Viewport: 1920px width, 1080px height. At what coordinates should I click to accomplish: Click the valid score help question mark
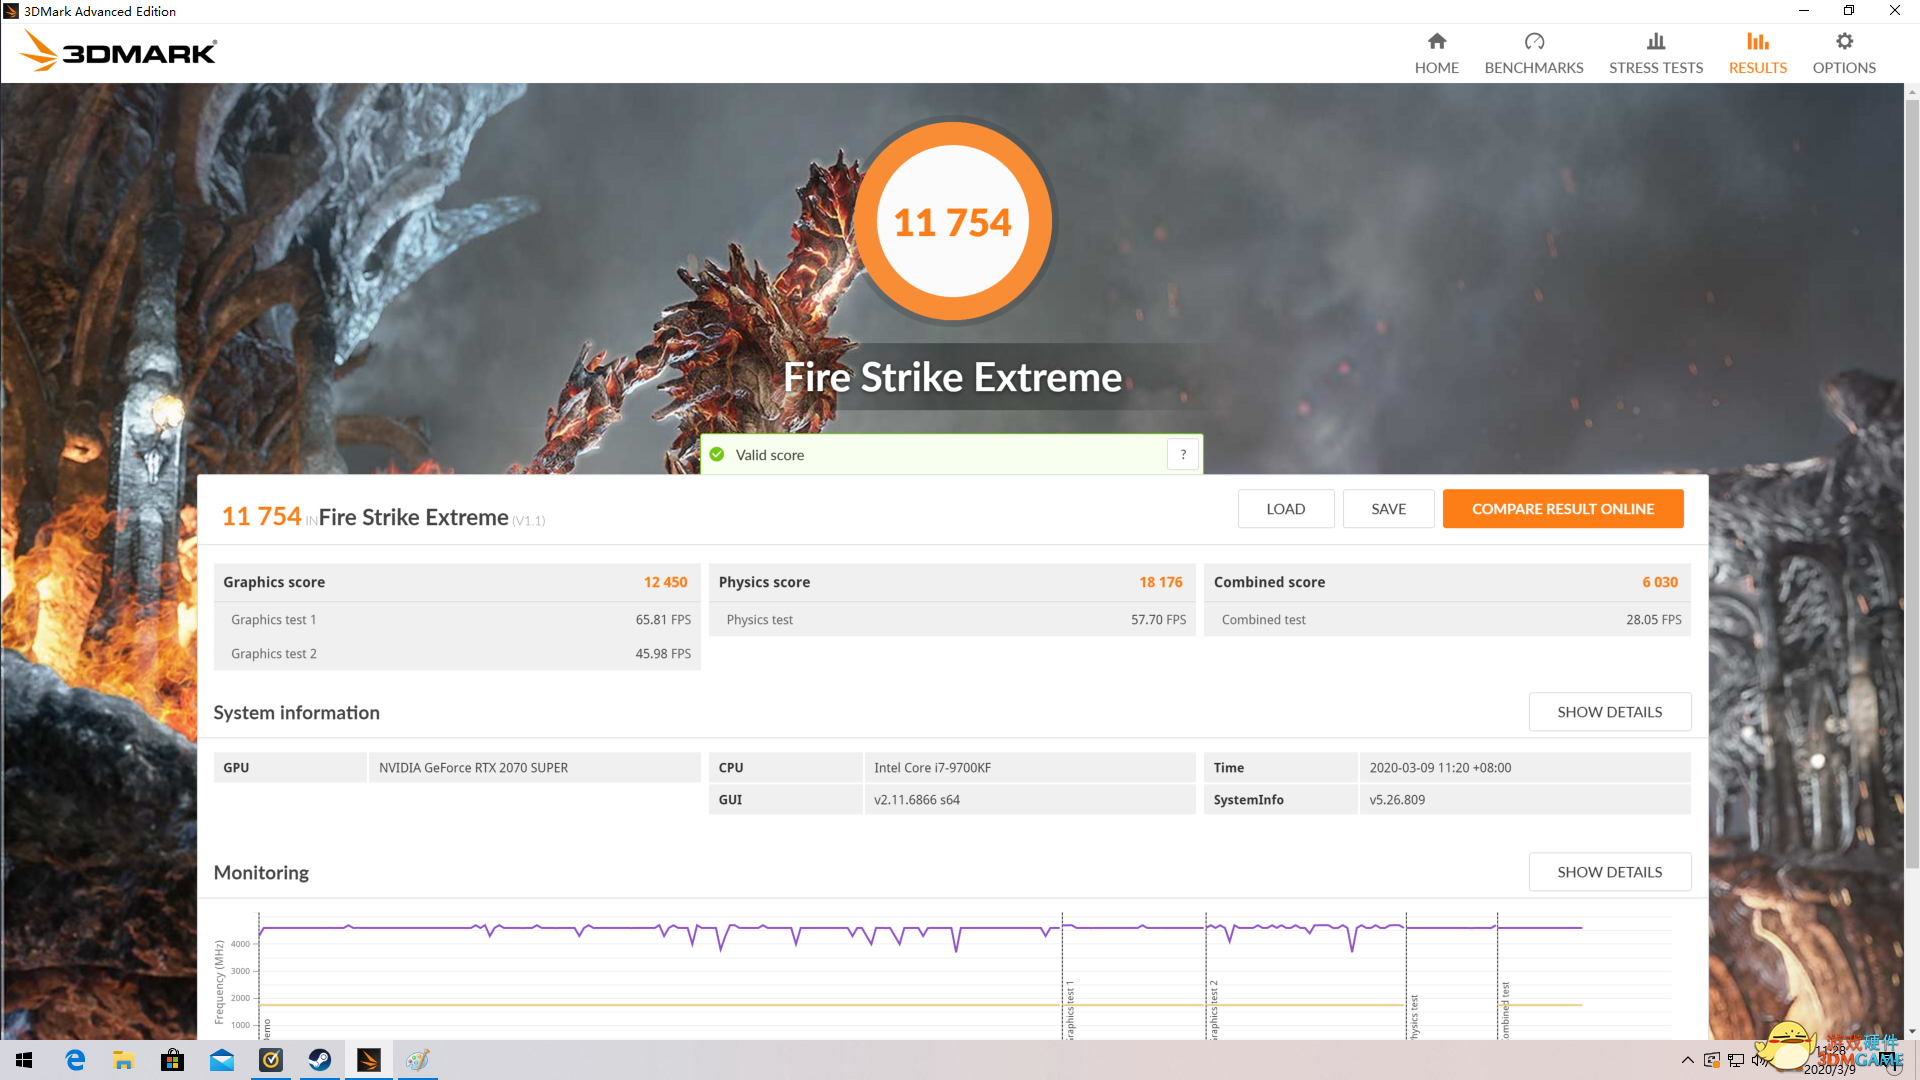1182,455
